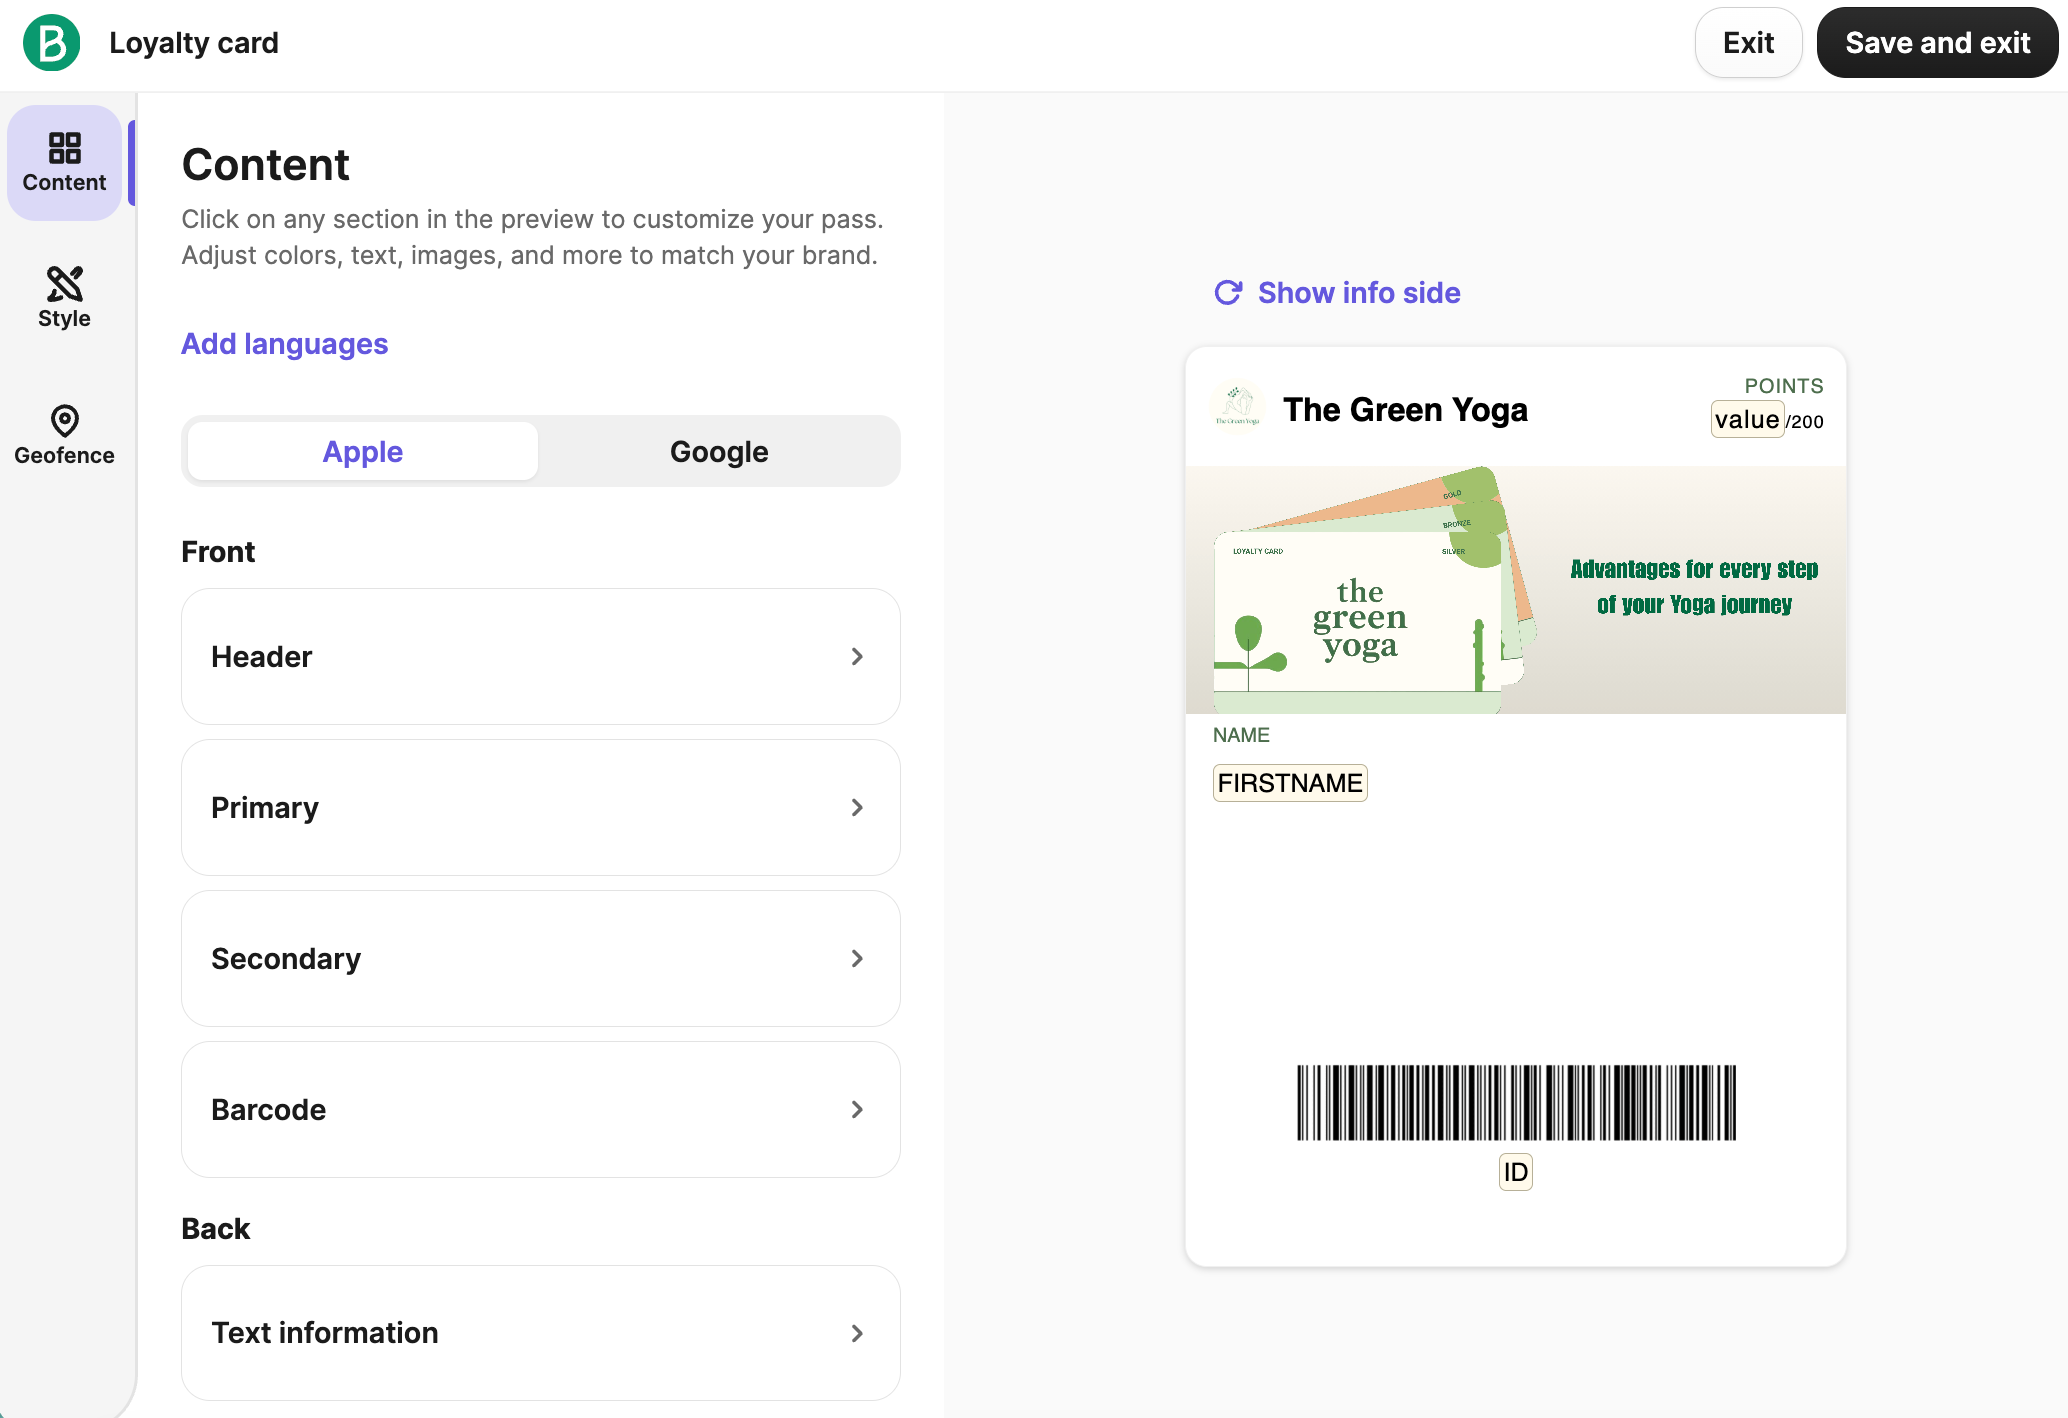Open the Content sidebar section
This screenshot has width=2068, height=1418.
pyautogui.click(x=64, y=163)
